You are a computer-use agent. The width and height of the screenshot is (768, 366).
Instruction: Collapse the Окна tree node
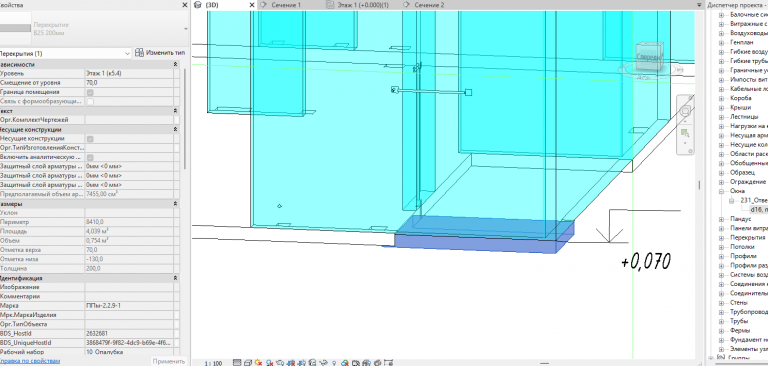tap(721, 191)
